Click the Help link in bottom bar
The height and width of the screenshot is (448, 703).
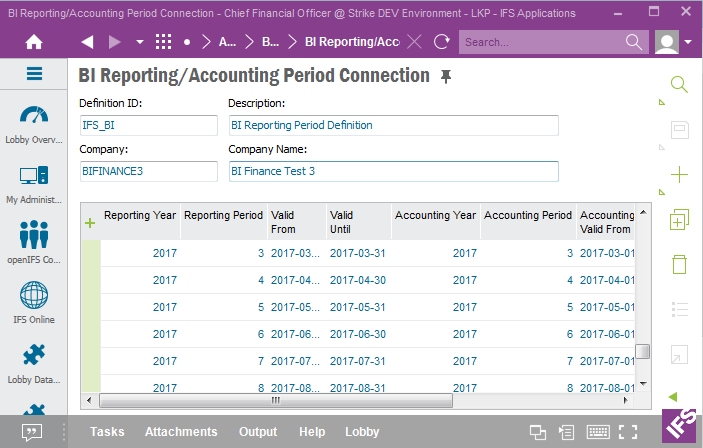(x=312, y=432)
